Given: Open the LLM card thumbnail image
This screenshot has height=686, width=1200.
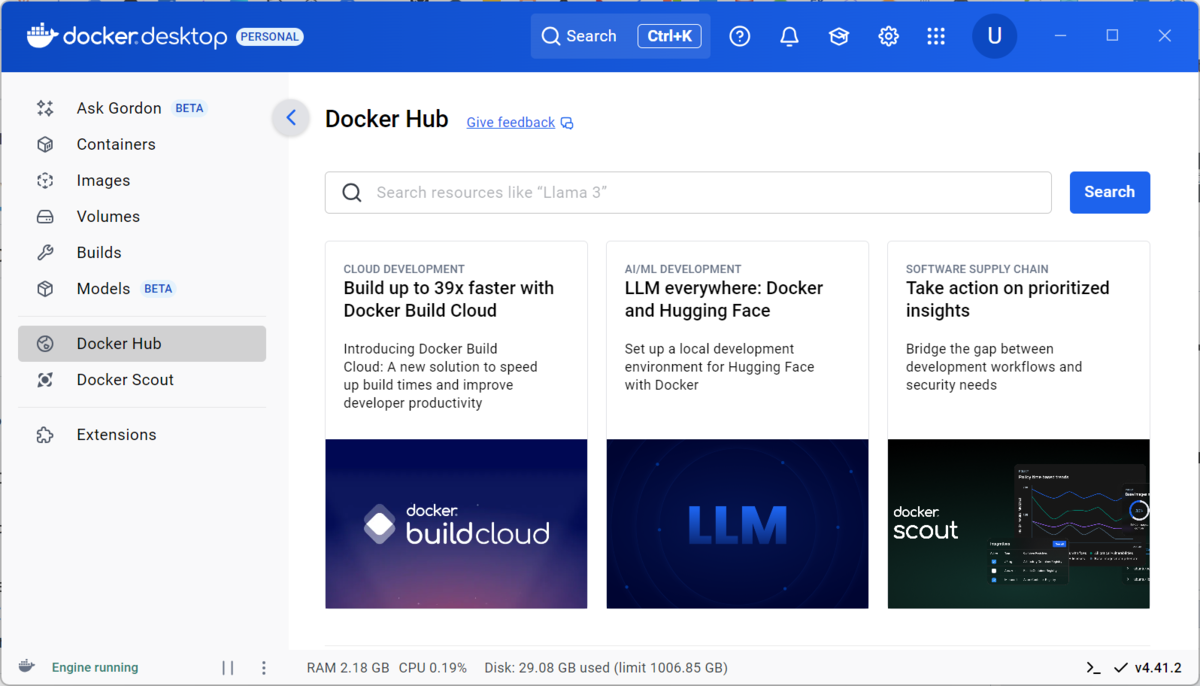Looking at the screenshot, I should [737, 524].
